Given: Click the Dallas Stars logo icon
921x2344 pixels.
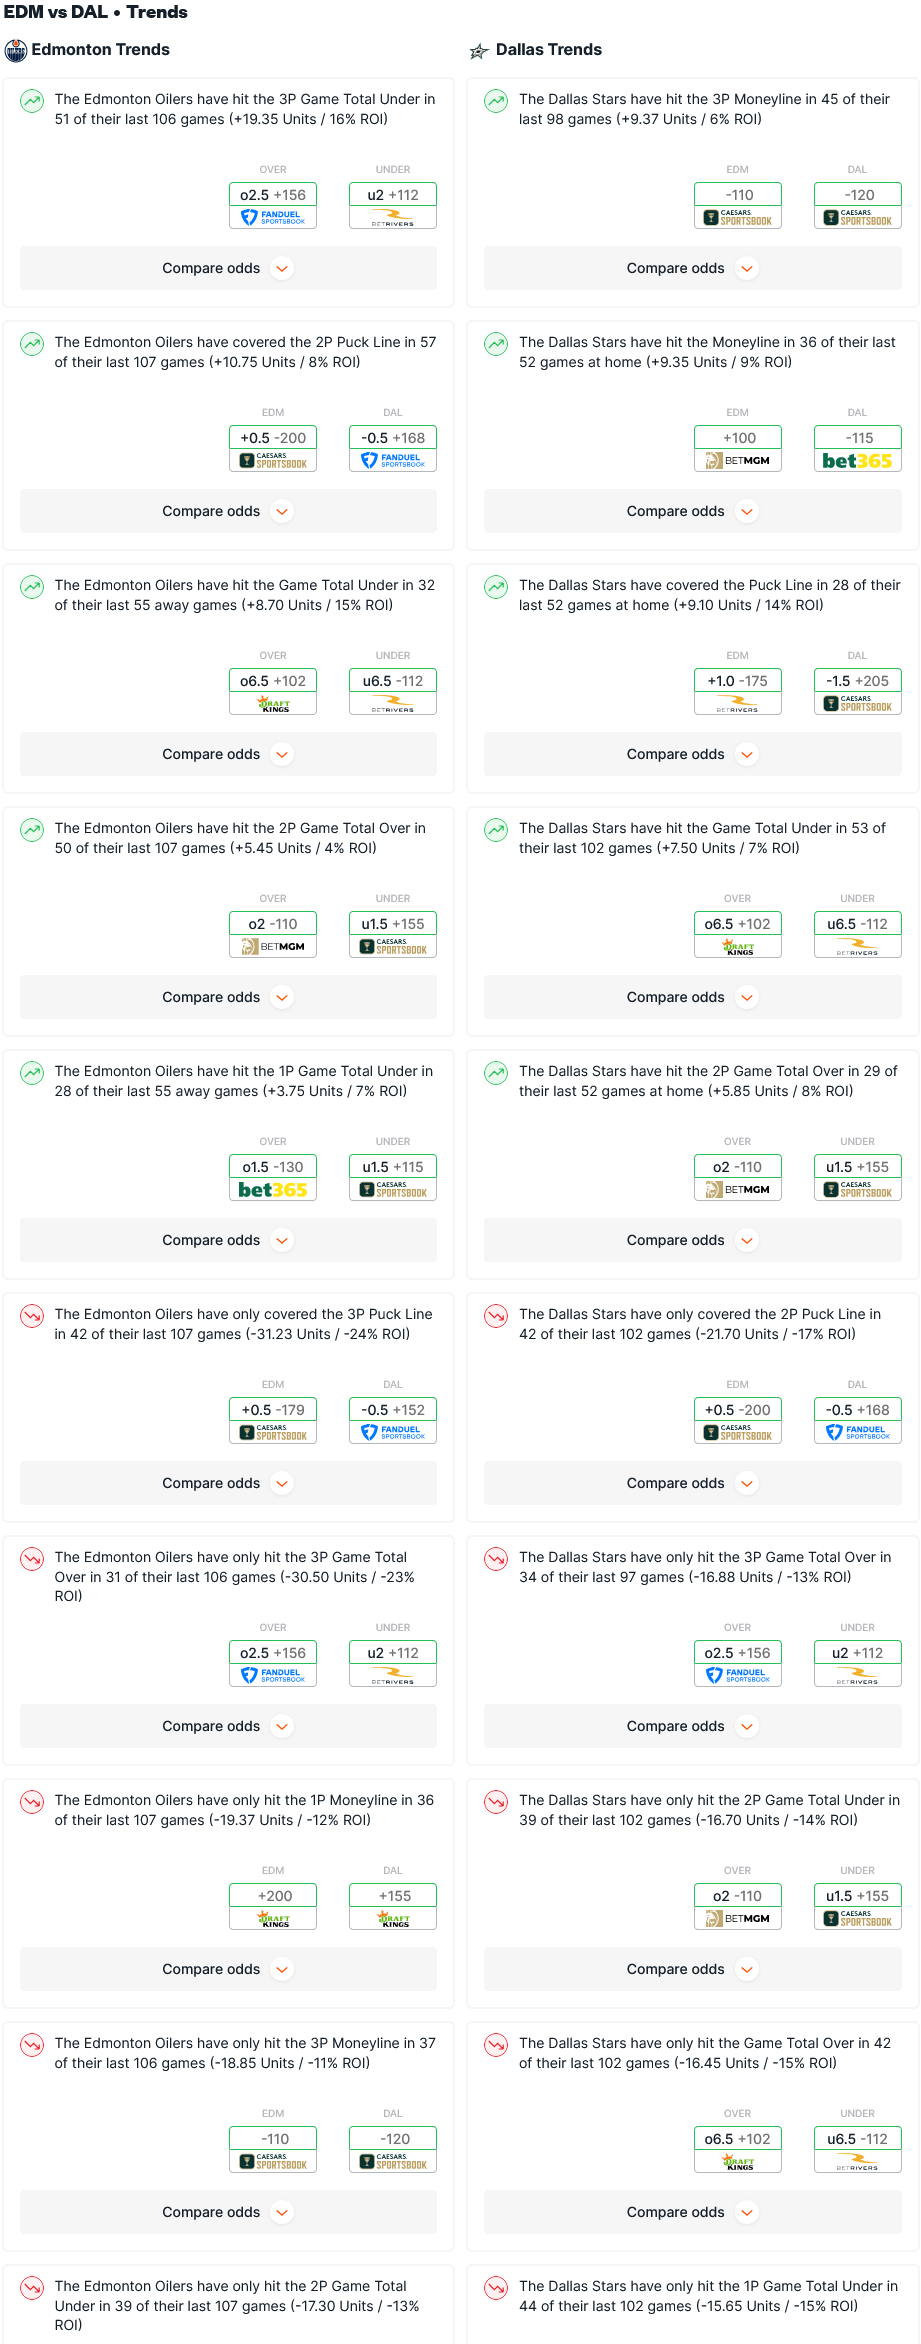Looking at the screenshot, I should (x=480, y=51).
